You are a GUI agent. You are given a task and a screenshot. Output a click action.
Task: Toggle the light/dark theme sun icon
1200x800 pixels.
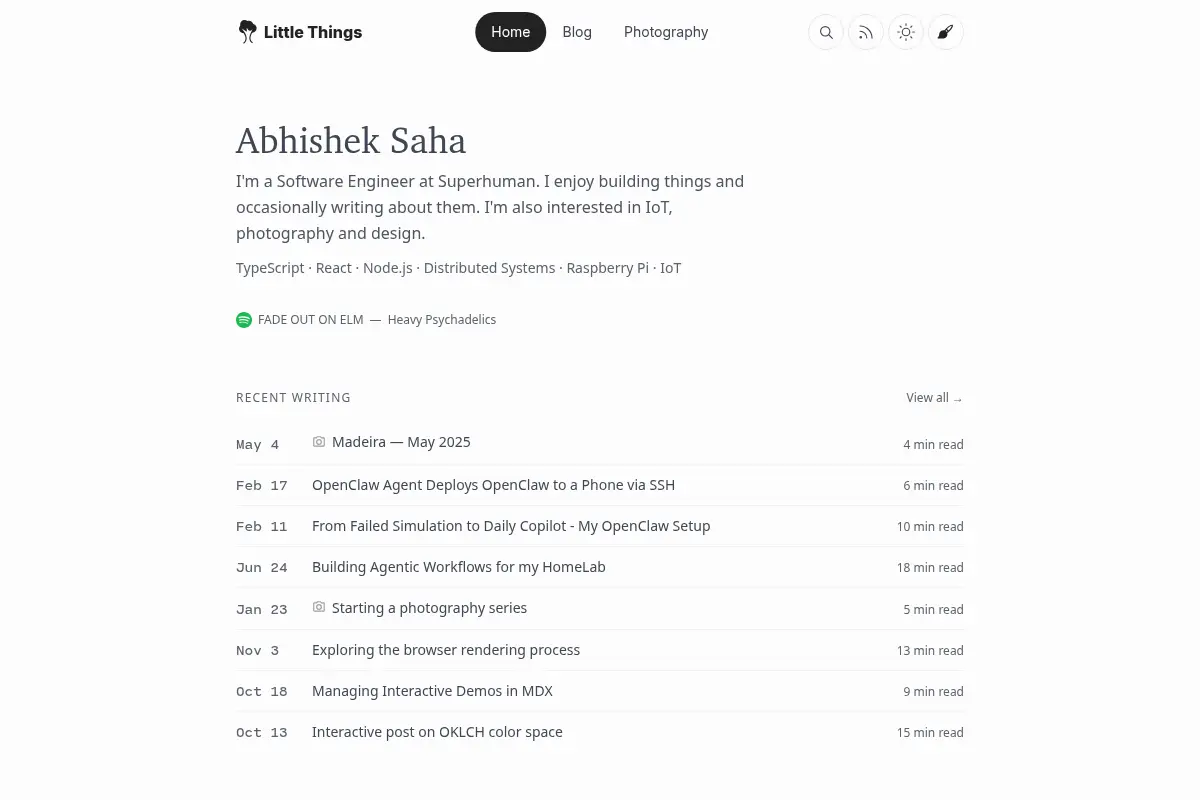(906, 32)
